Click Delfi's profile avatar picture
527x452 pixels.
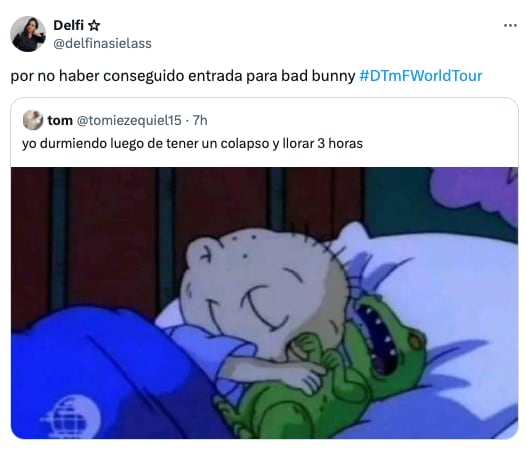point(28,34)
